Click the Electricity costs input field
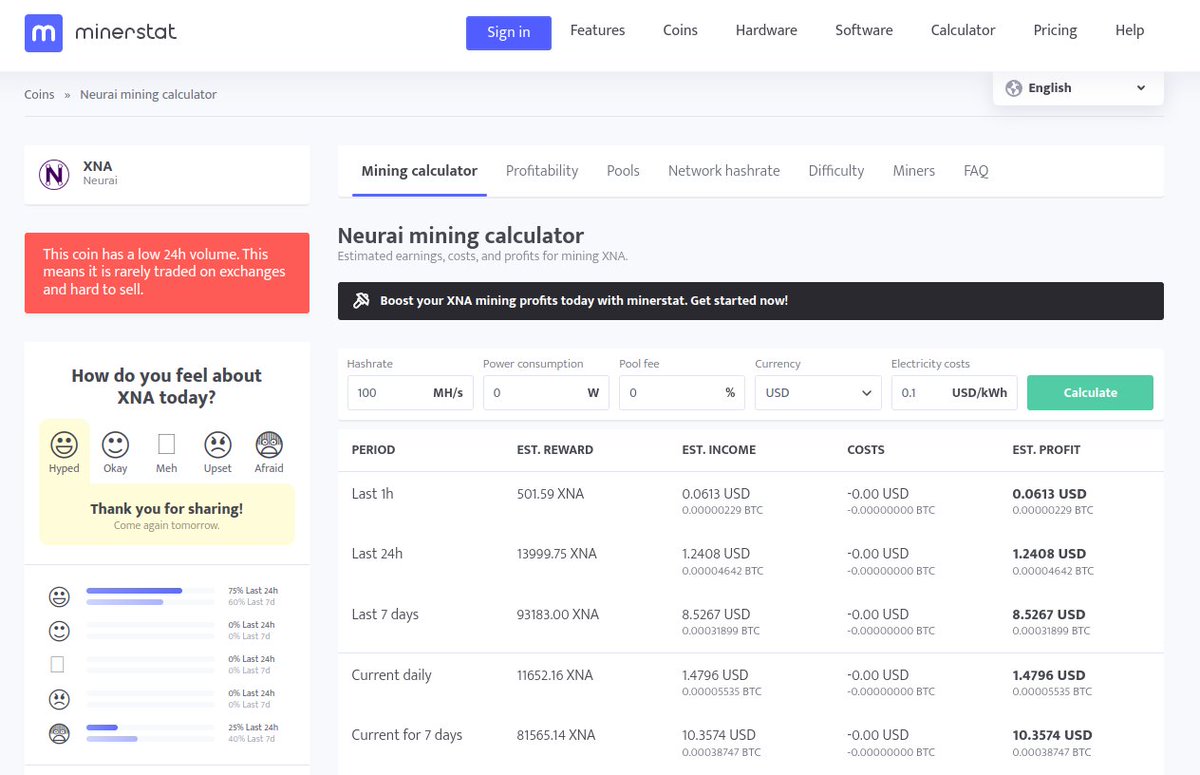 click(x=954, y=393)
